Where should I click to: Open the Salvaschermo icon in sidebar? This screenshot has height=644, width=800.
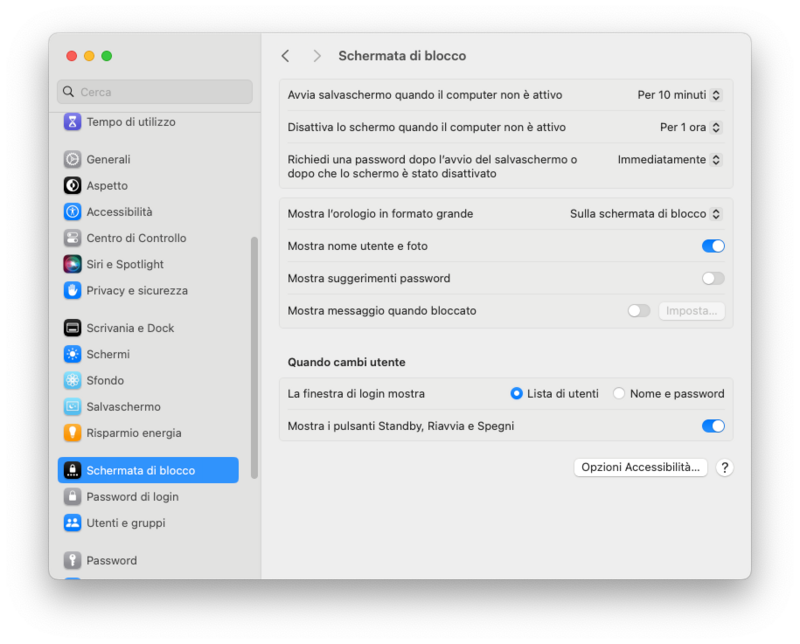[72, 407]
